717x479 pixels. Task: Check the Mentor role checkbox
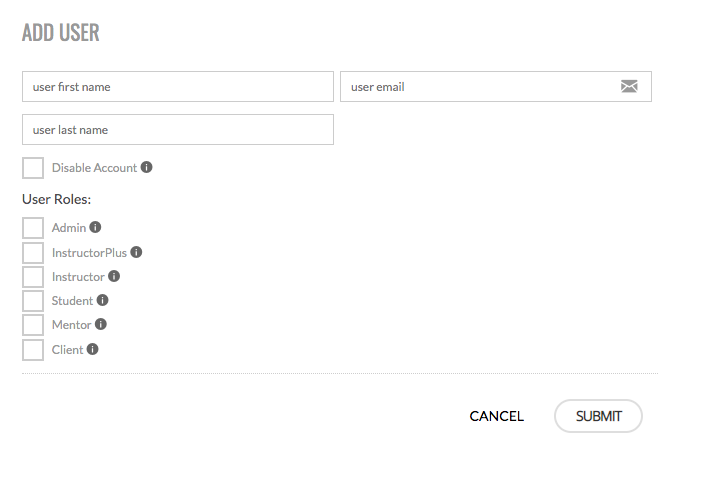point(33,325)
